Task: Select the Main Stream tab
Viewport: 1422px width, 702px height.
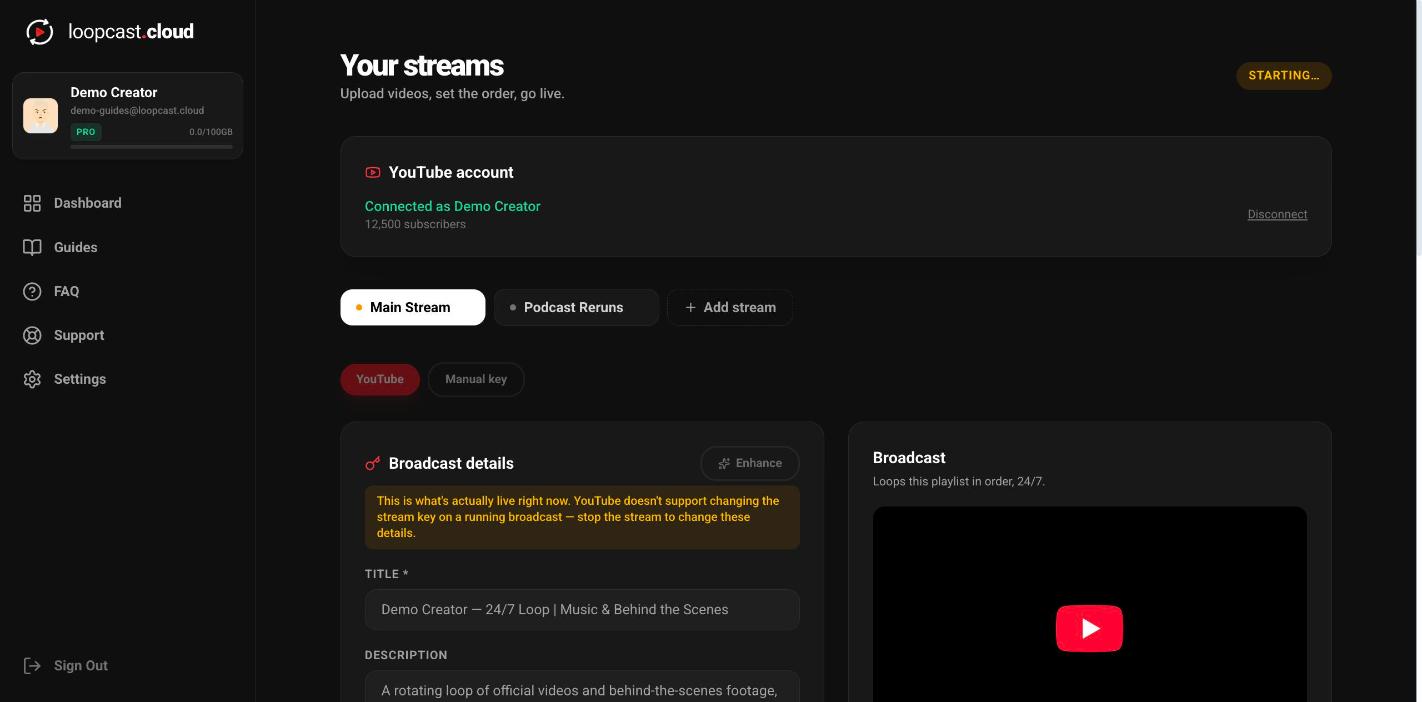Action: (x=413, y=307)
